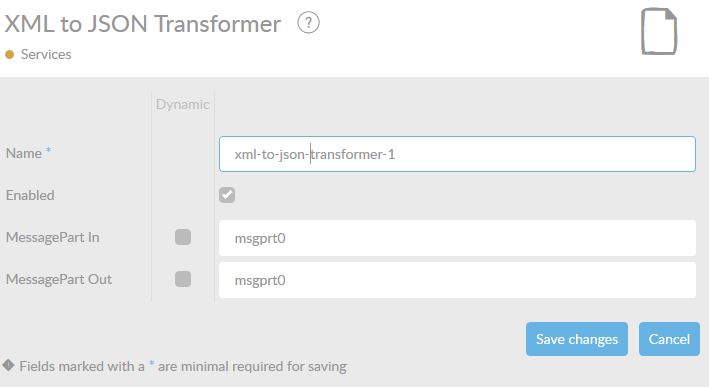Click the MessagePart In label
709x387 pixels.
pyautogui.click(x=52, y=237)
